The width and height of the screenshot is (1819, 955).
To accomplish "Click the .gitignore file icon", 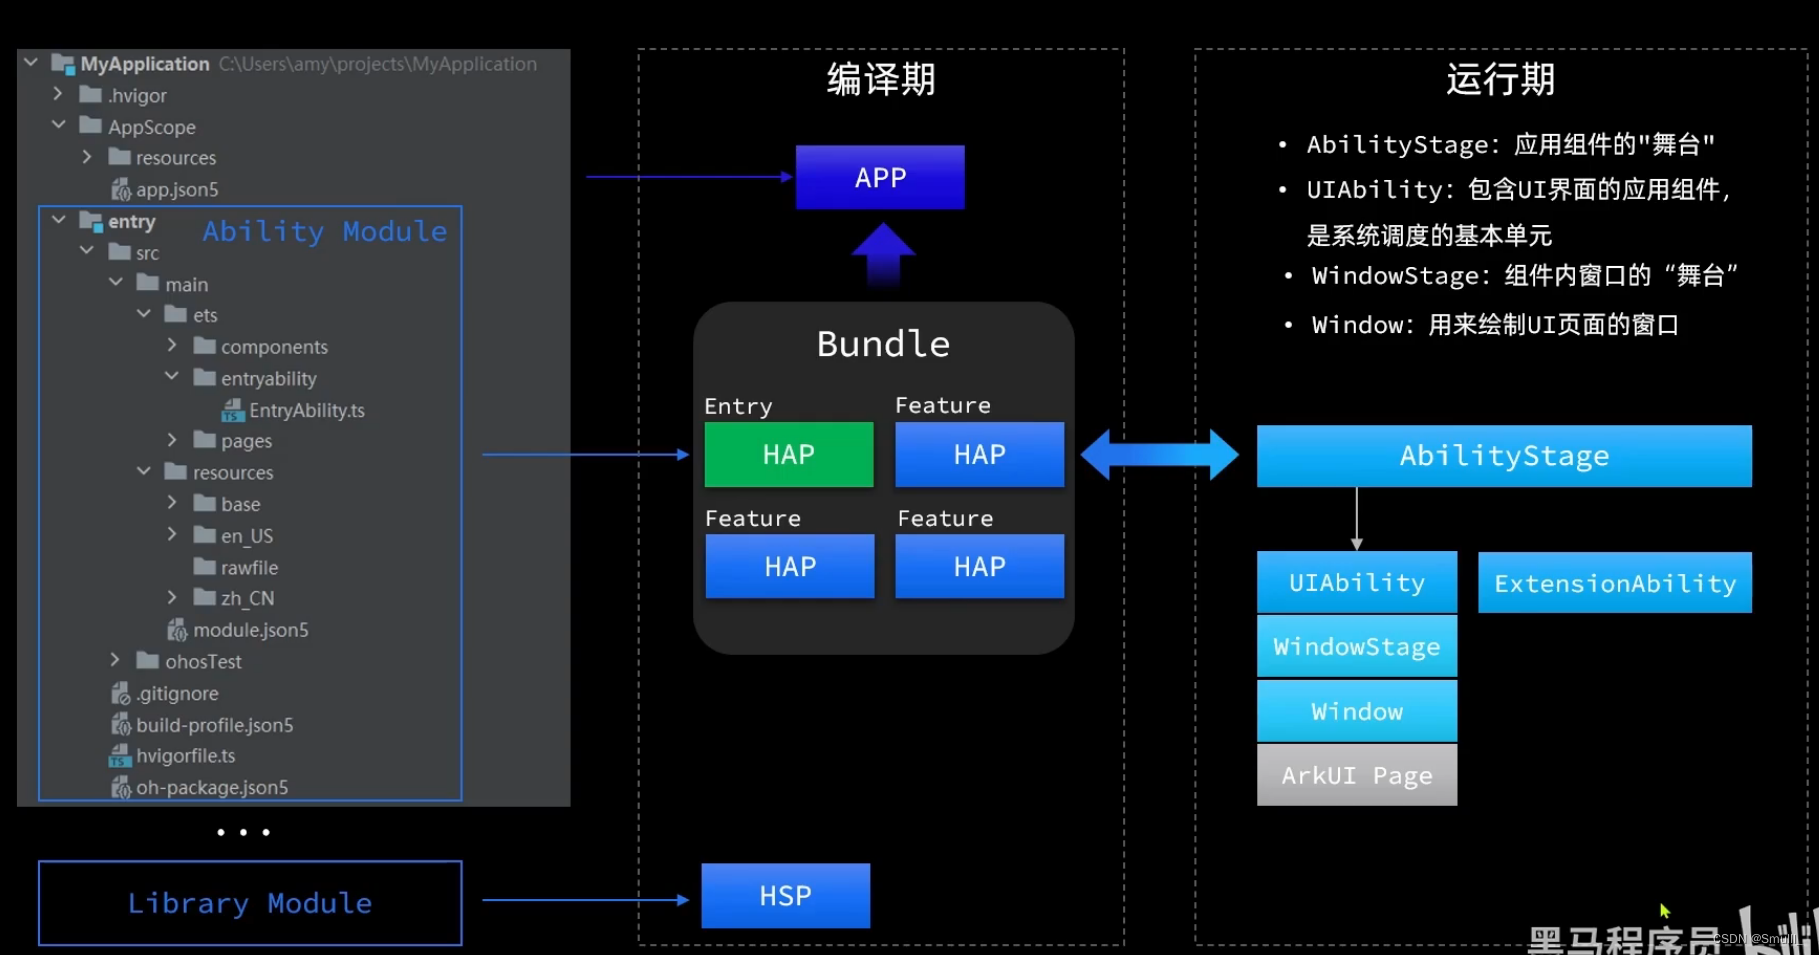I will (x=120, y=693).
